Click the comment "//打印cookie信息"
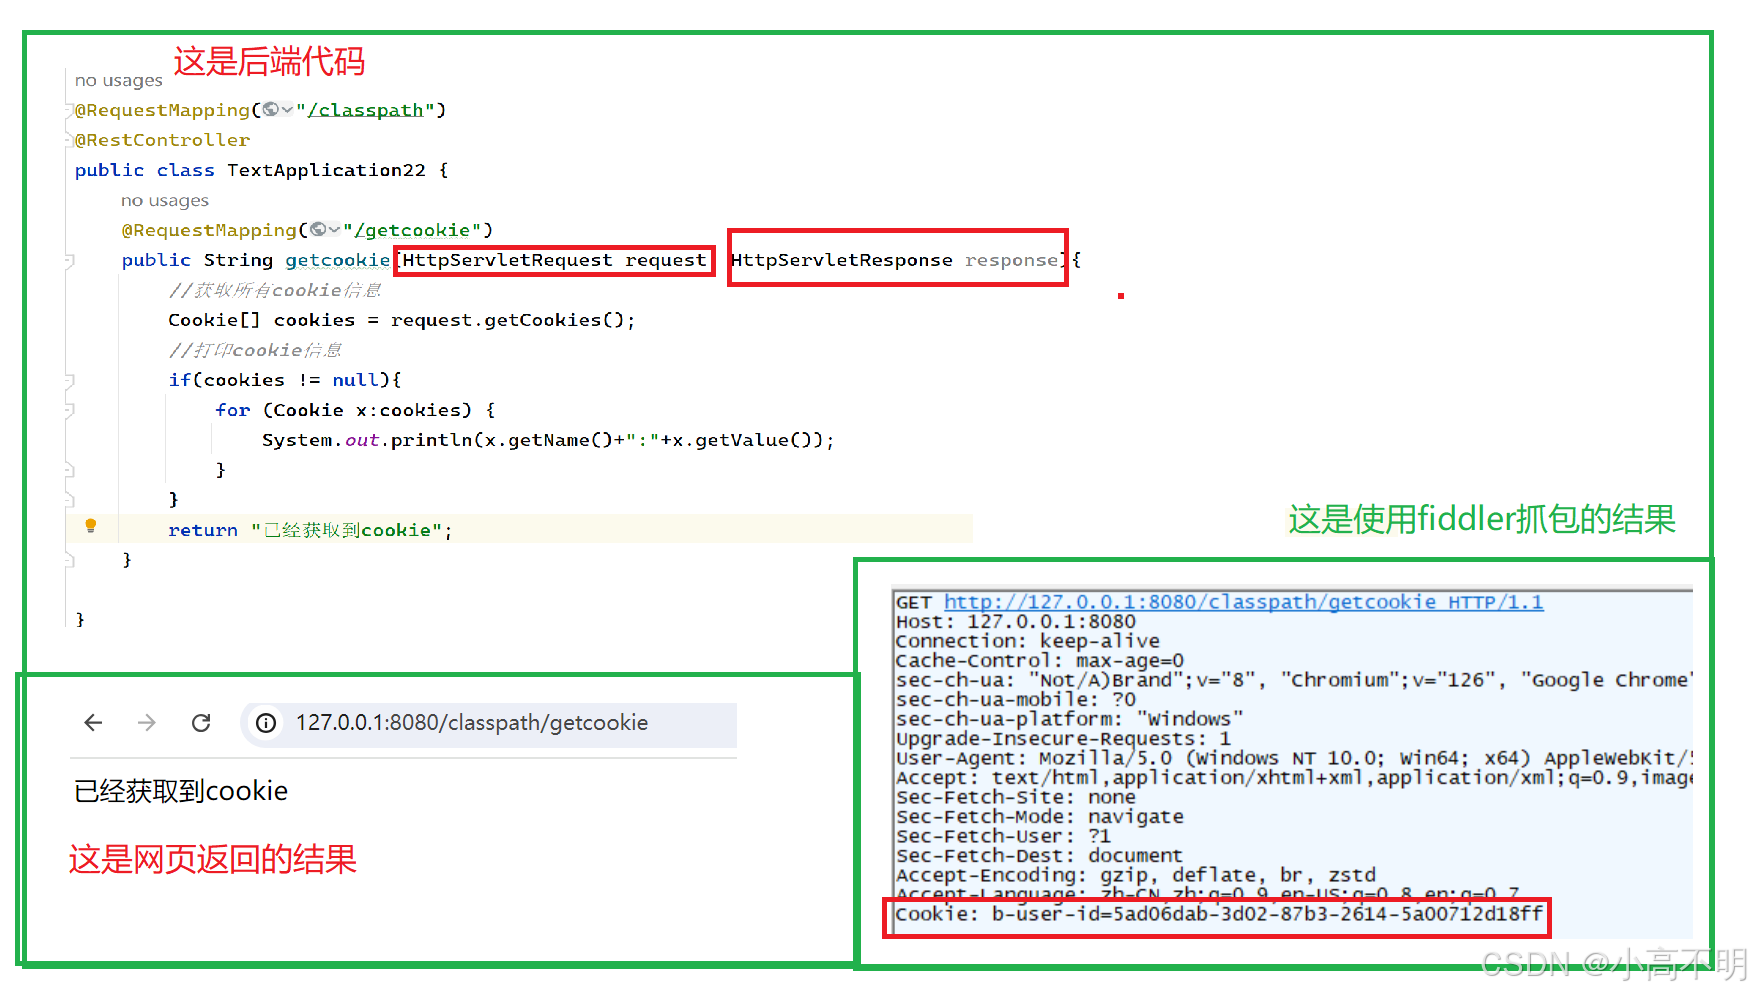Screen dimensions: 1753x994 click(255, 350)
